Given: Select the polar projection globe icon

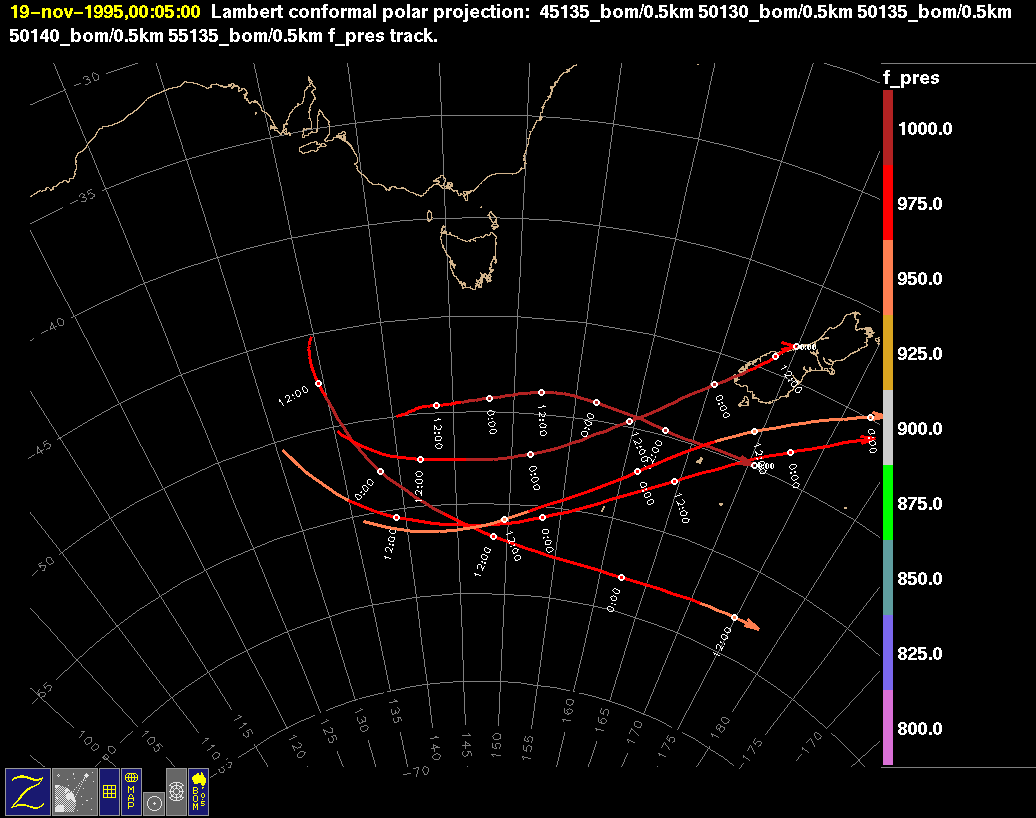Looking at the screenshot, I should 176,791.
